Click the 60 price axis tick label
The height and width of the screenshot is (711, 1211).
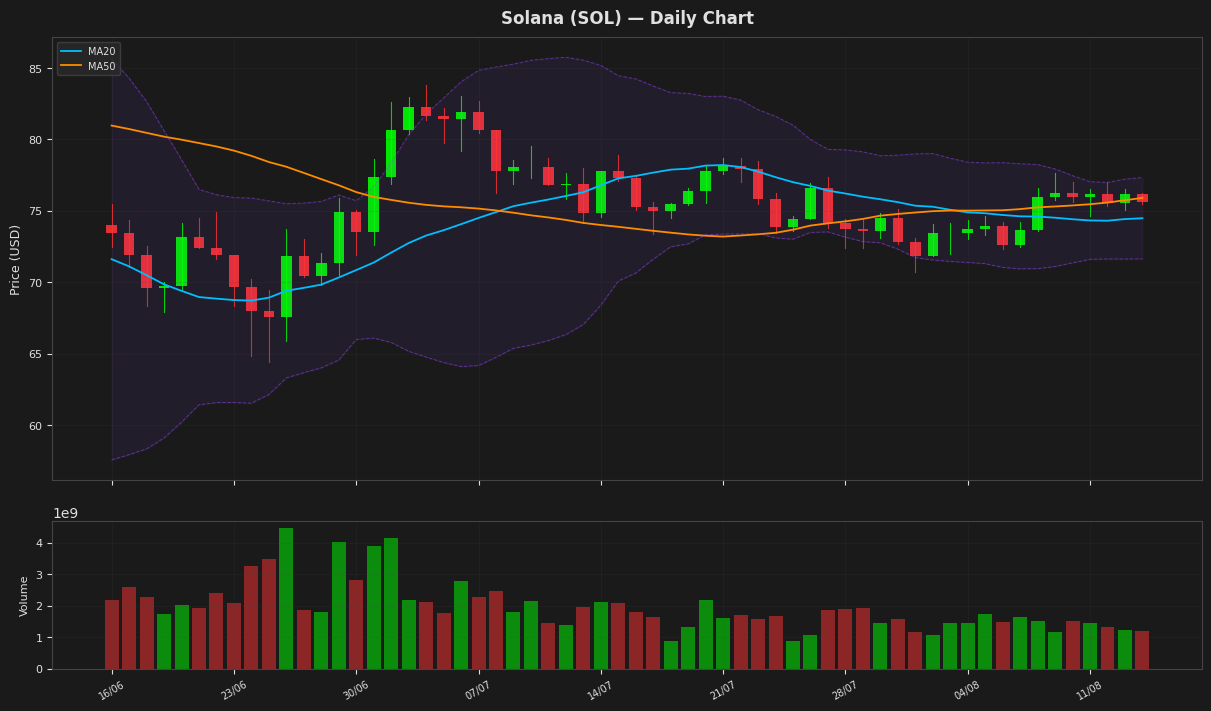click(35, 426)
